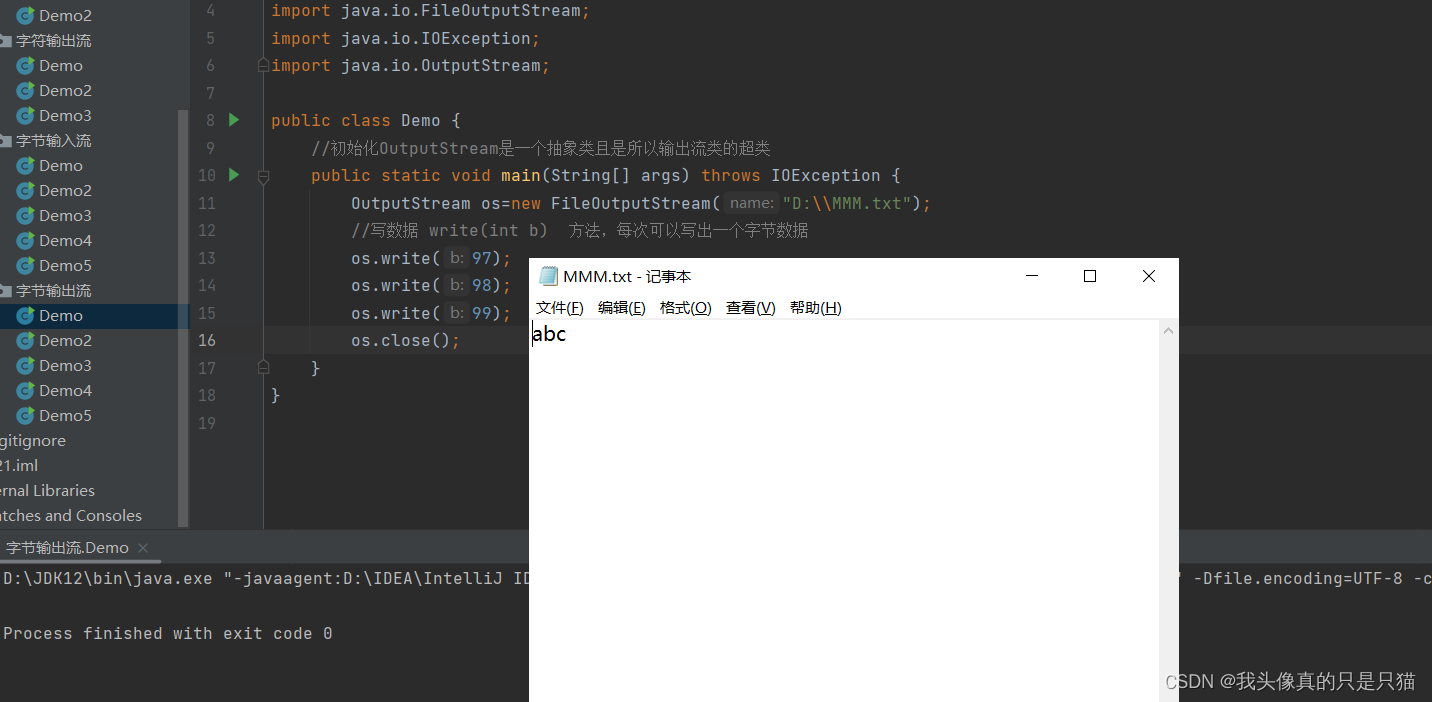Screen dimensions: 1432x702
Task: Open Demo2 under 字节输入流
Action: (65, 190)
